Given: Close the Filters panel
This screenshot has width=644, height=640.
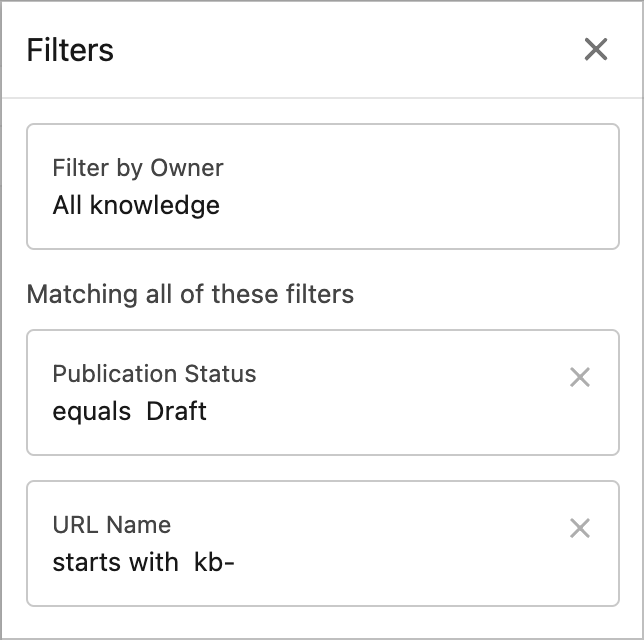Looking at the screenshot, I should point(596,49).
